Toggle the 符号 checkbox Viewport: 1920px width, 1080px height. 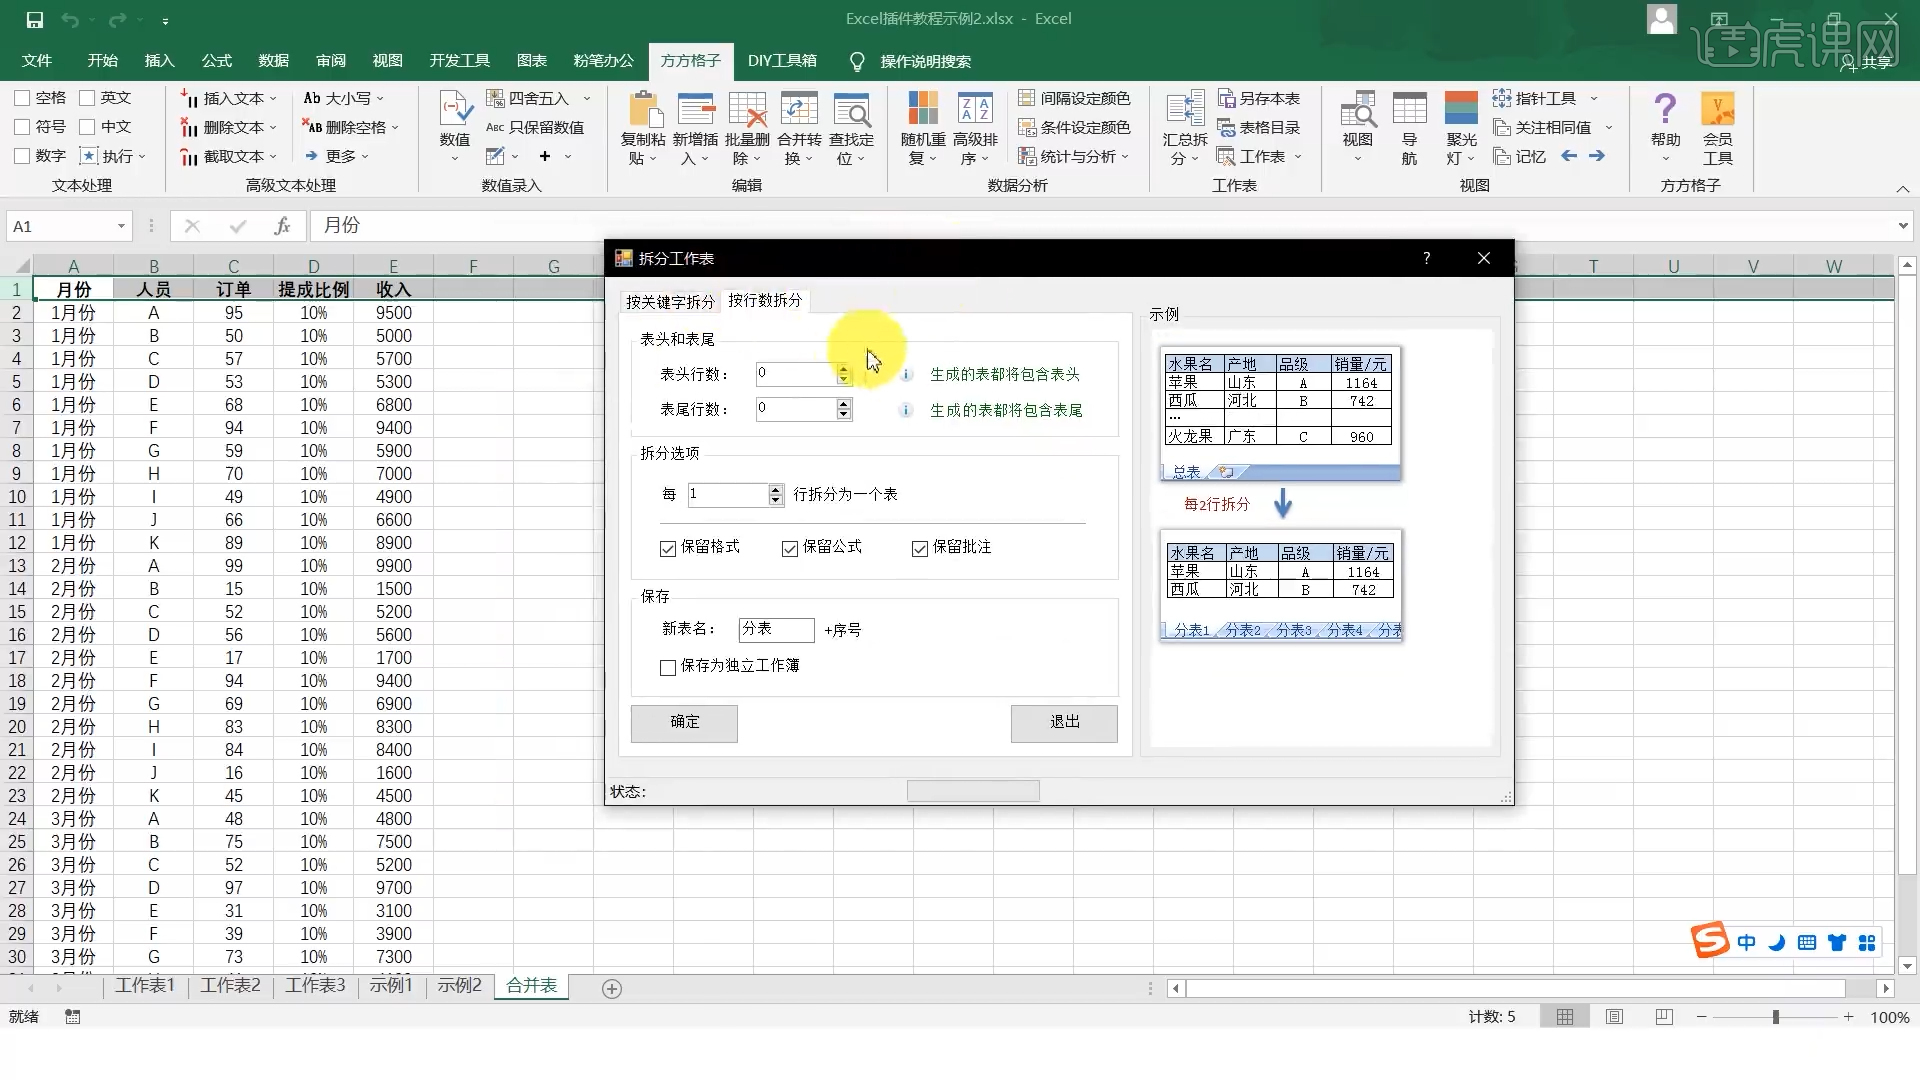point(22,127)
